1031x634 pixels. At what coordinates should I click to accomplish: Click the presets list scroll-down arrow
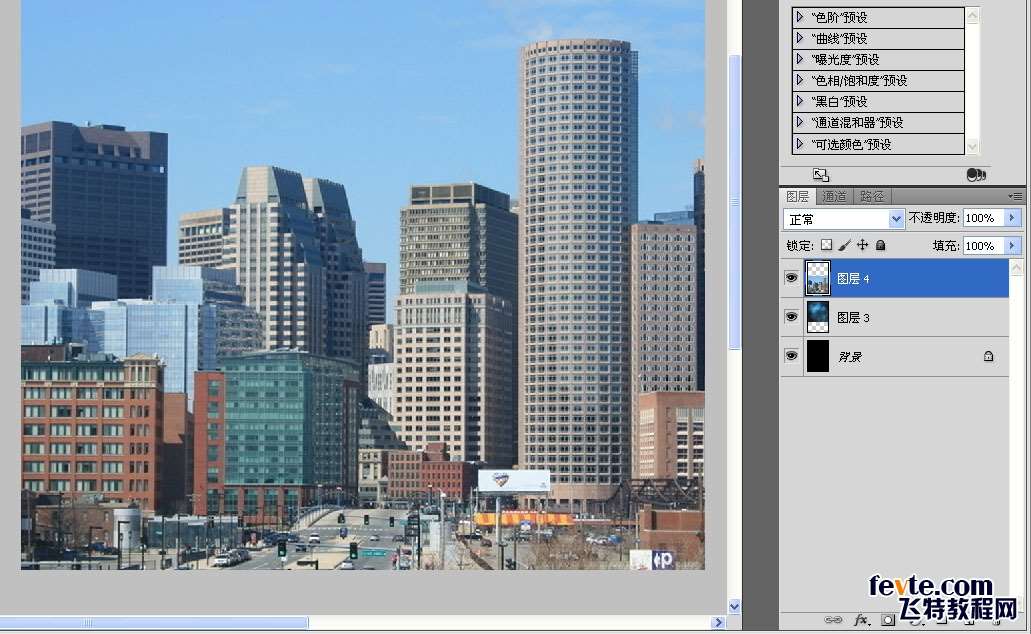click(x=972, y=146)
